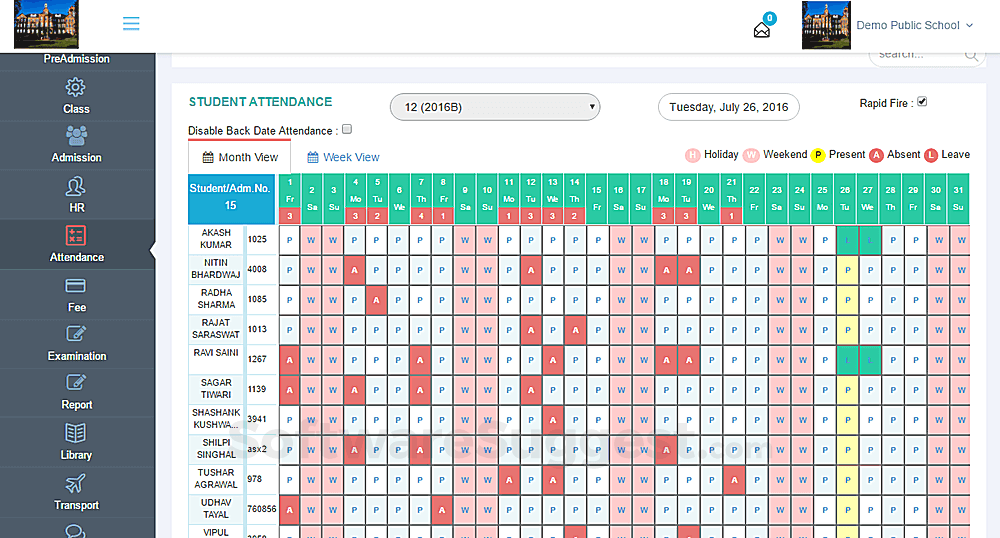Open the class dropdown showing 12 (2016B)
1000x538 pixels.
(495, 107)
